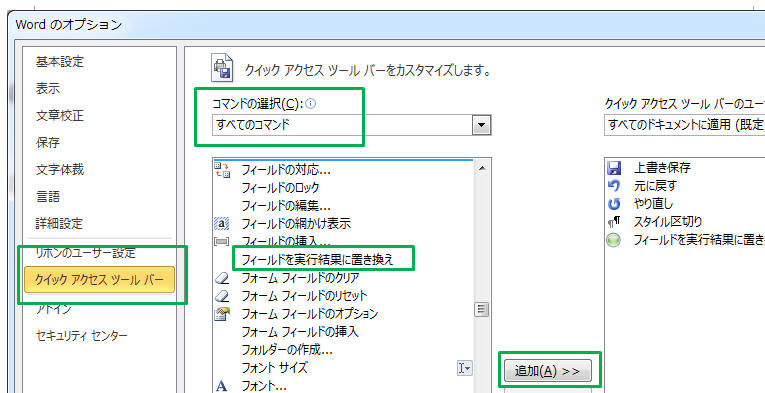
Task: Open the 基本設定 options category
Action: pos(60,62)
